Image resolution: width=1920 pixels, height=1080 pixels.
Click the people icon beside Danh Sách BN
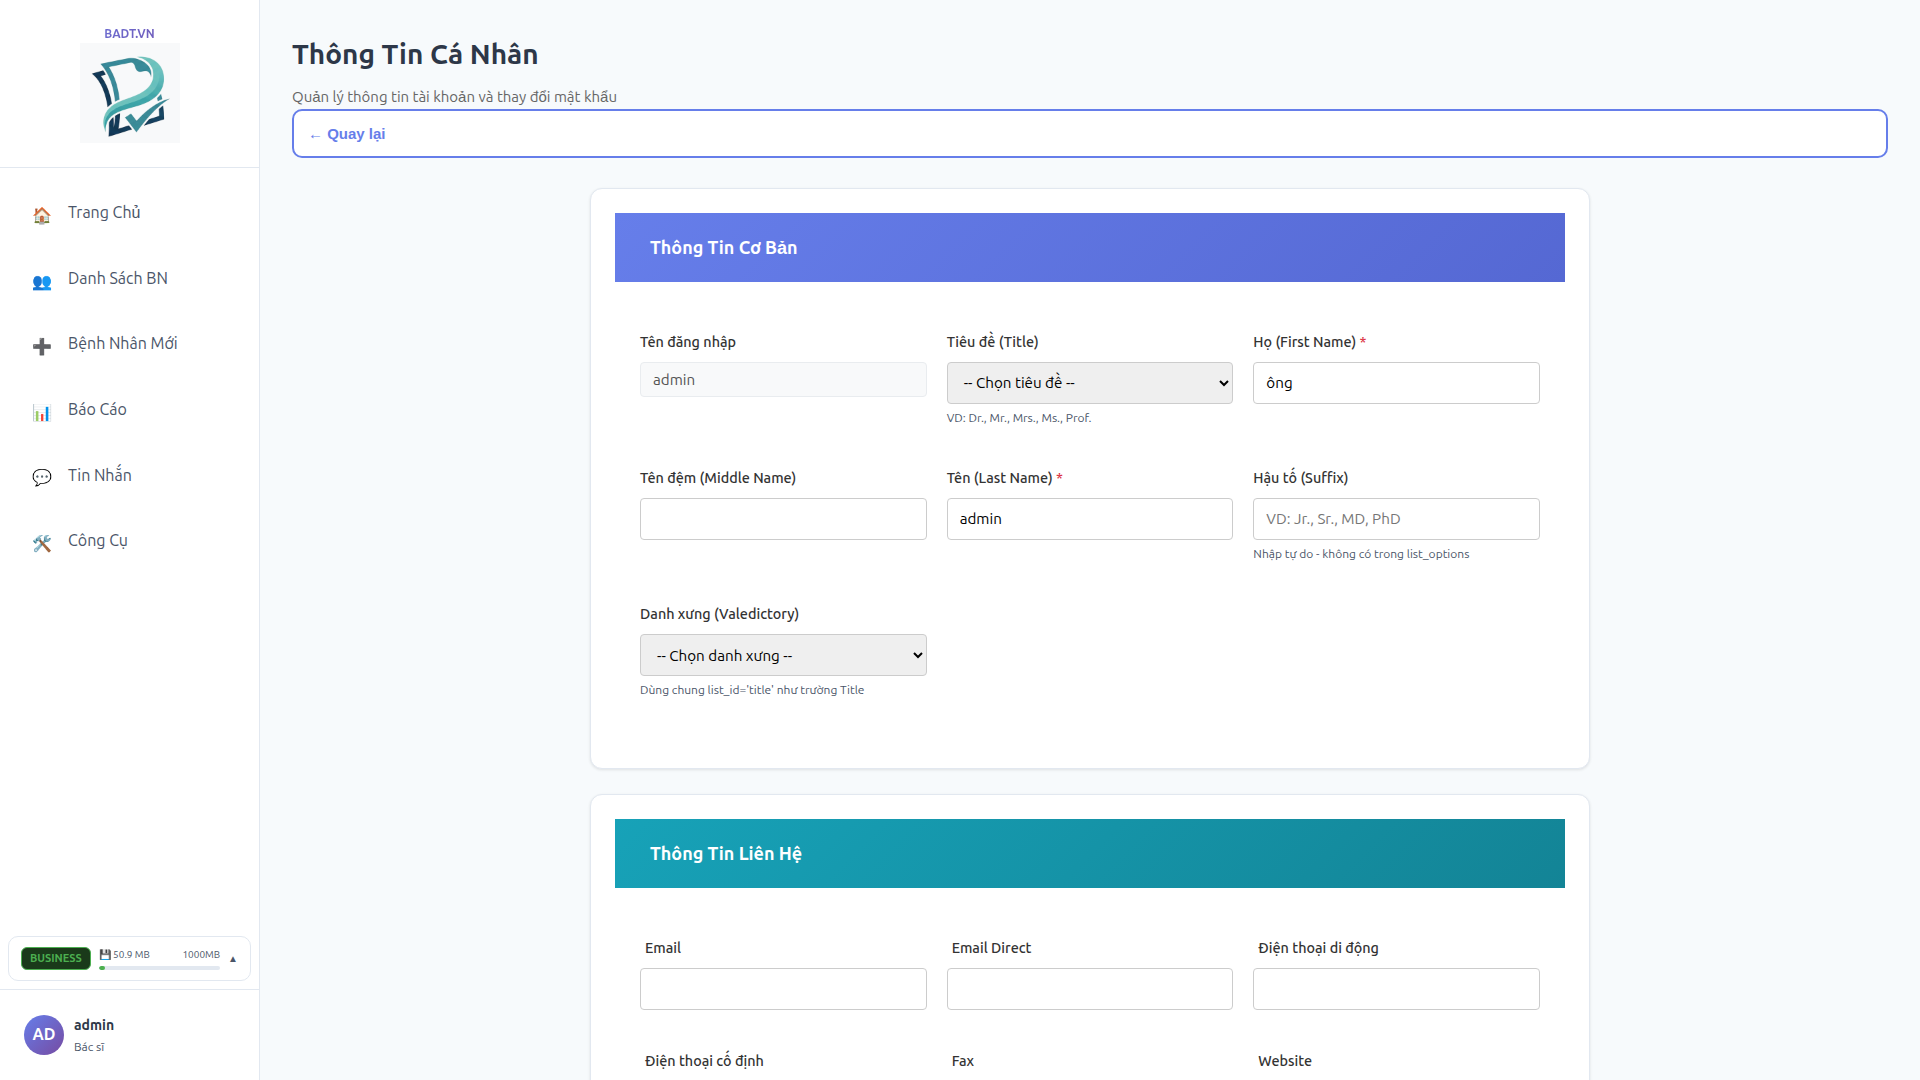tap(42, 281)
